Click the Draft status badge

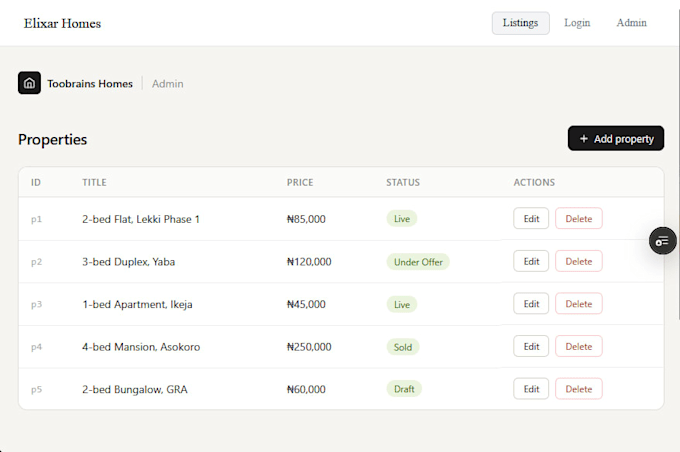click(x=404, y=389)
